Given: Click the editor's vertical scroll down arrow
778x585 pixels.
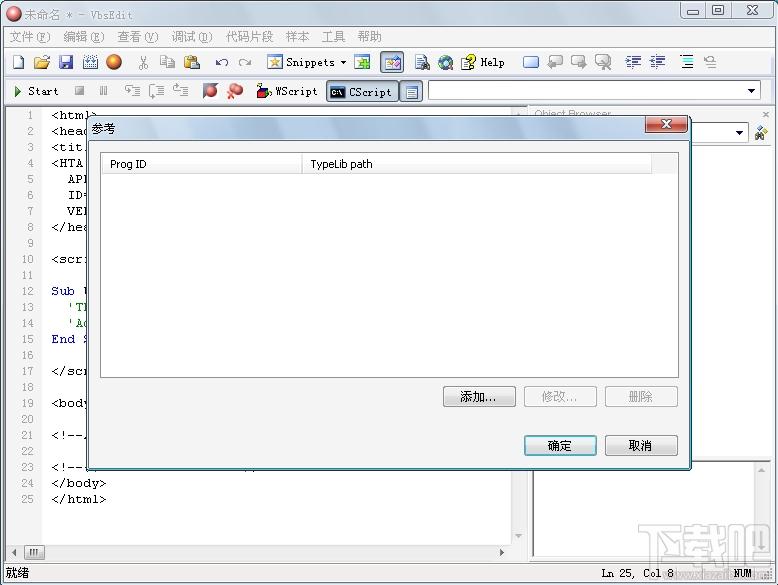Looking at the screenshot, I should coord(518,536).
